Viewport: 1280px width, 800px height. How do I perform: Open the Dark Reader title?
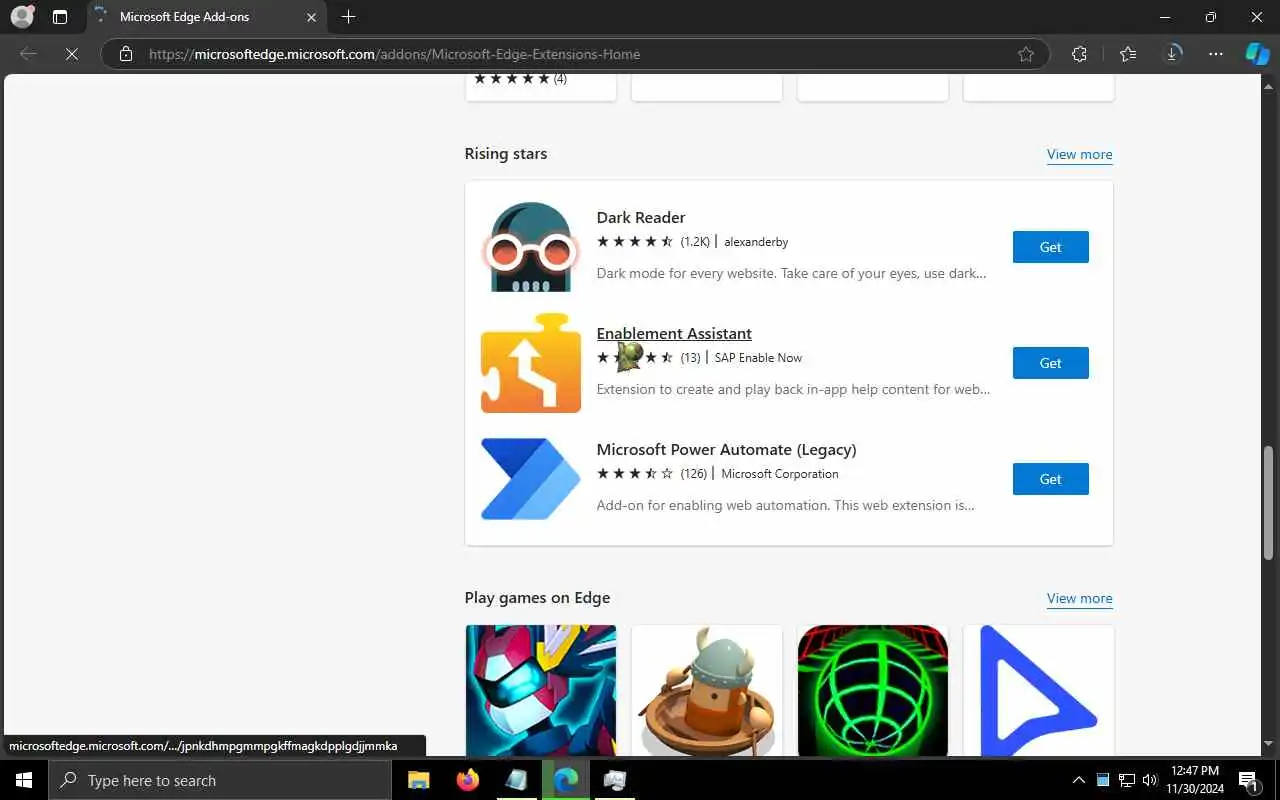pos(641,217)
